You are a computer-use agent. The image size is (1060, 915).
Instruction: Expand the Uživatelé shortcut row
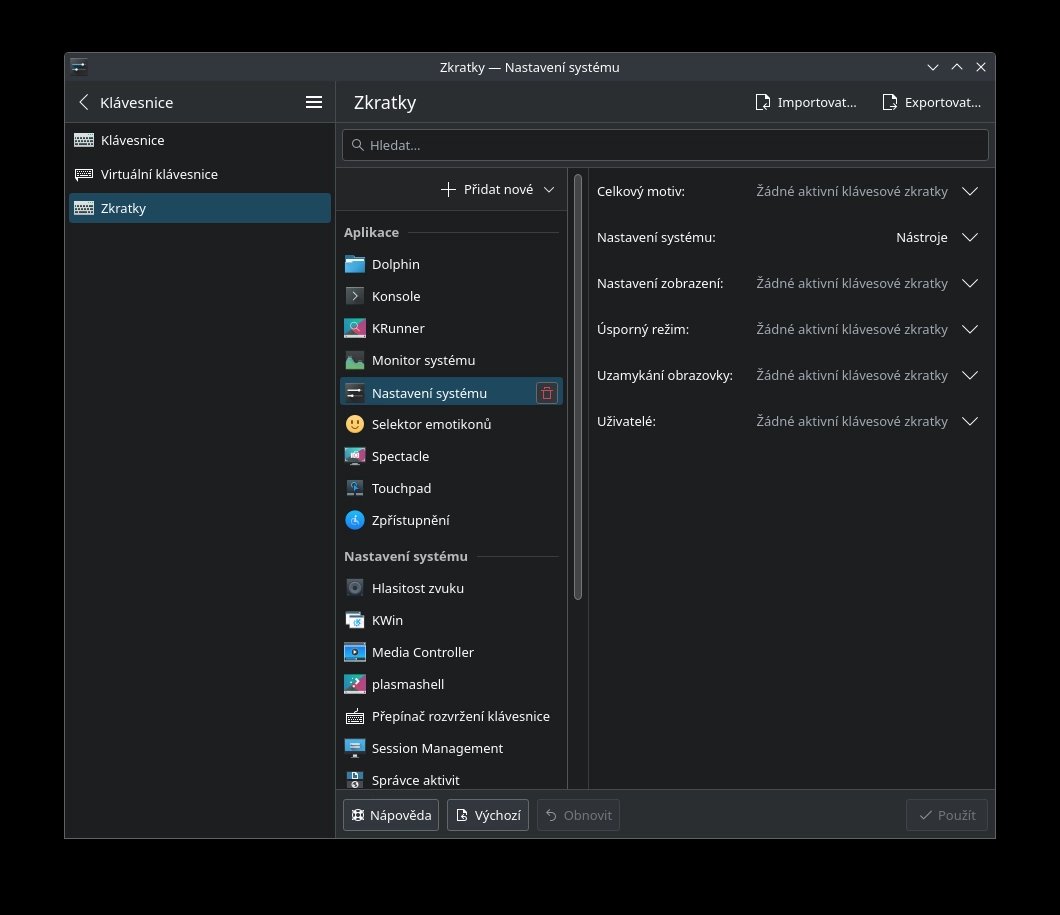(x=969, y=421)
